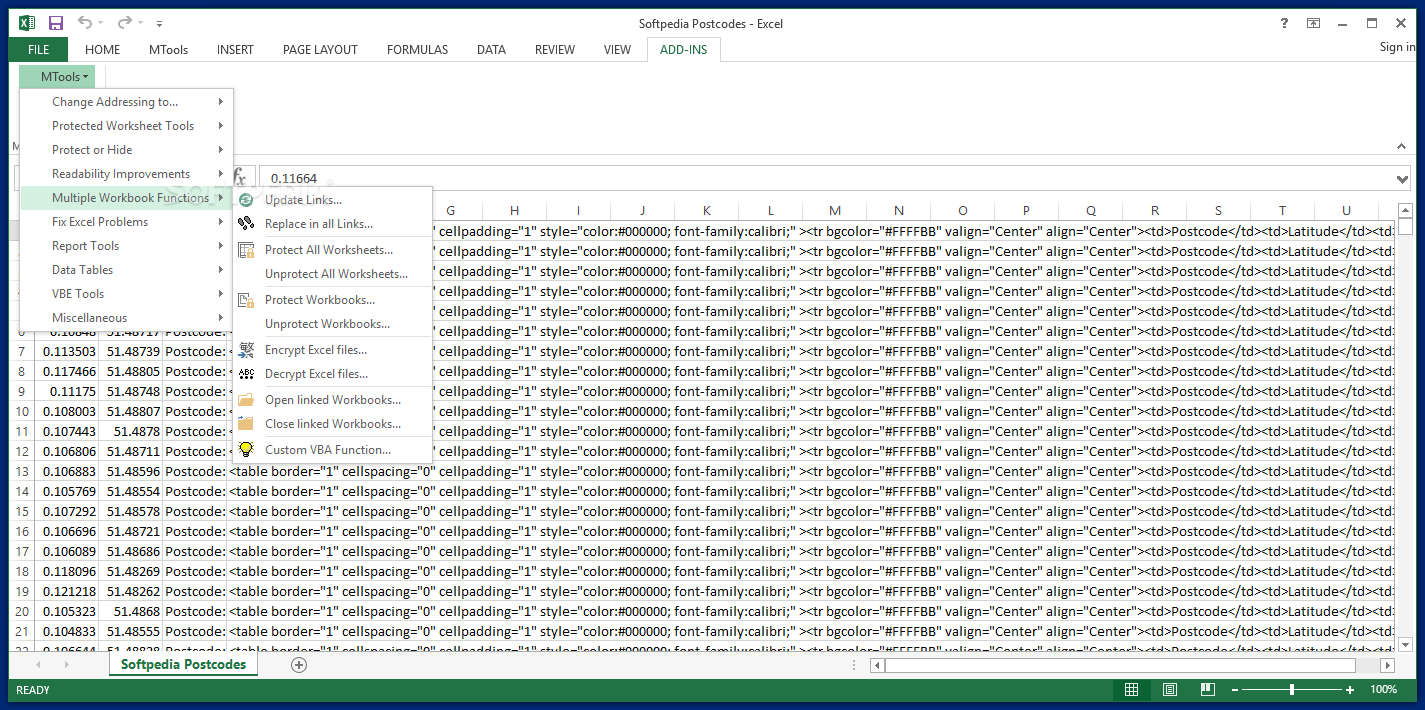The height and width of the screenshot is (710, 1425).
Task: Switch to Normal view icon
Action: click(1131, 690)
